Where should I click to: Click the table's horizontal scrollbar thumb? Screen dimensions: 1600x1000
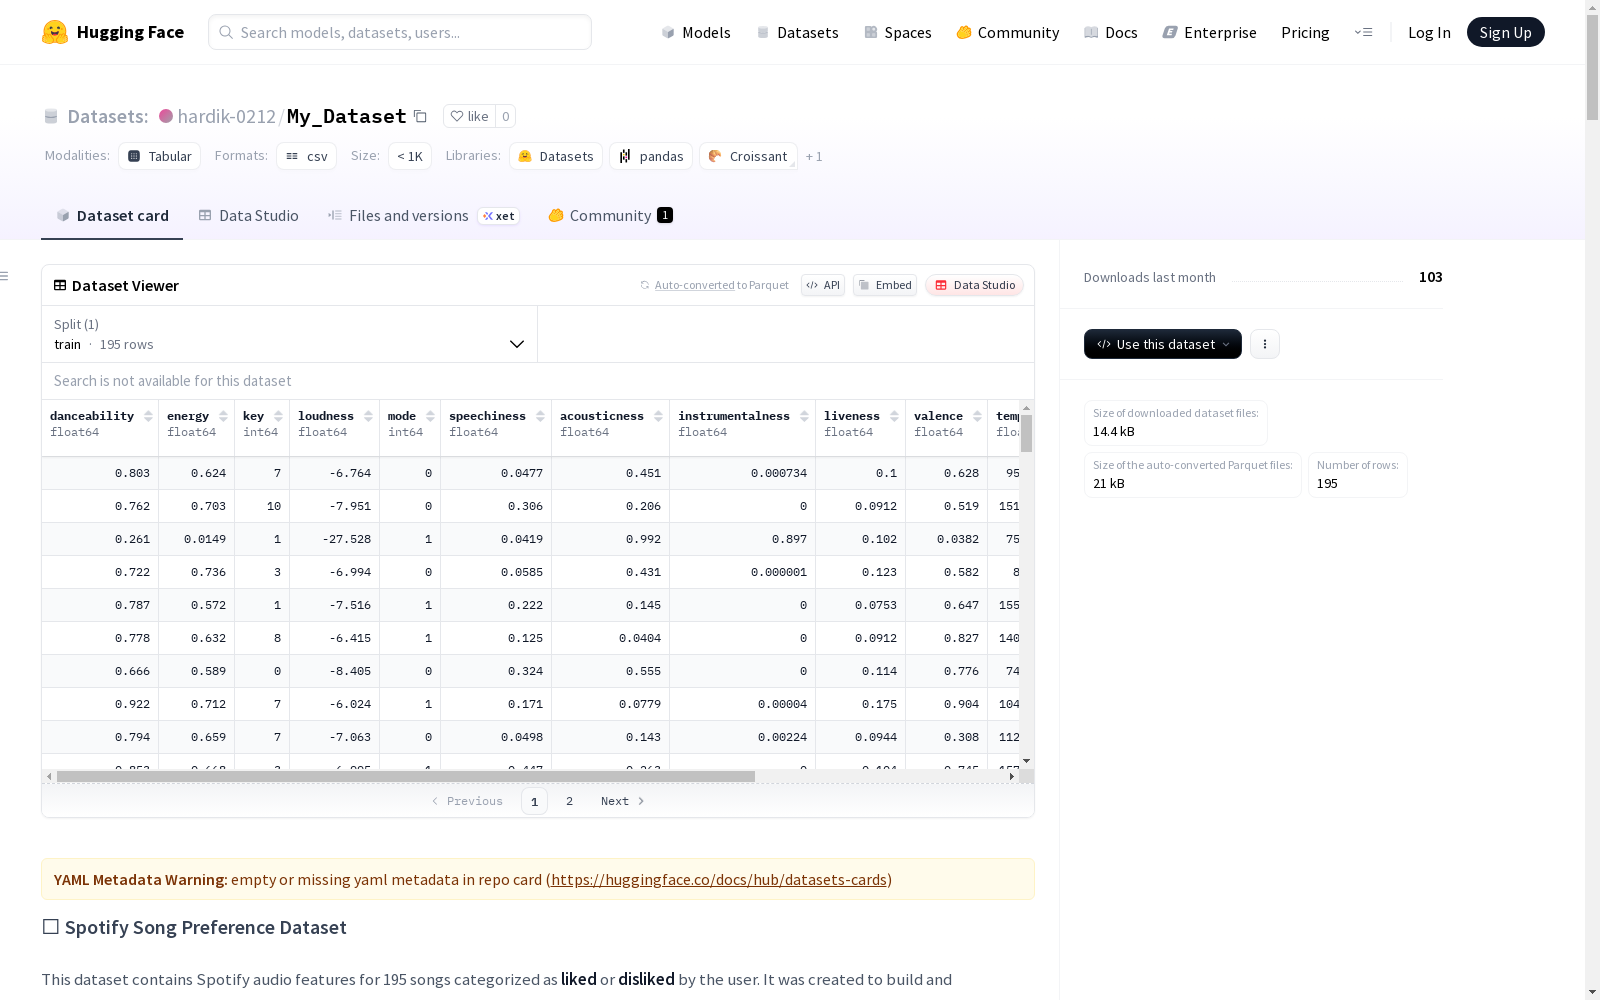(x=405, y=776)
